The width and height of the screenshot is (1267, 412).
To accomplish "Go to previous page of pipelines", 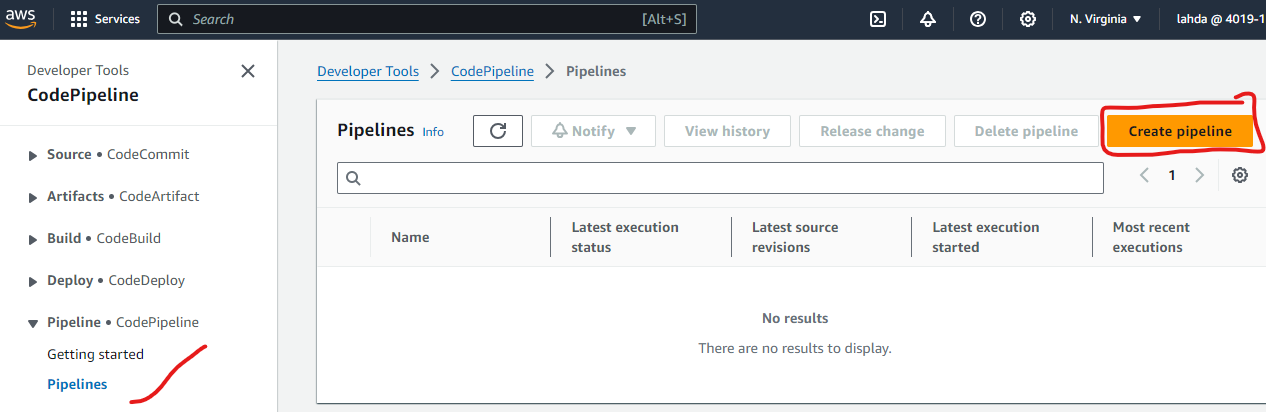I will tap(1145, 176).
